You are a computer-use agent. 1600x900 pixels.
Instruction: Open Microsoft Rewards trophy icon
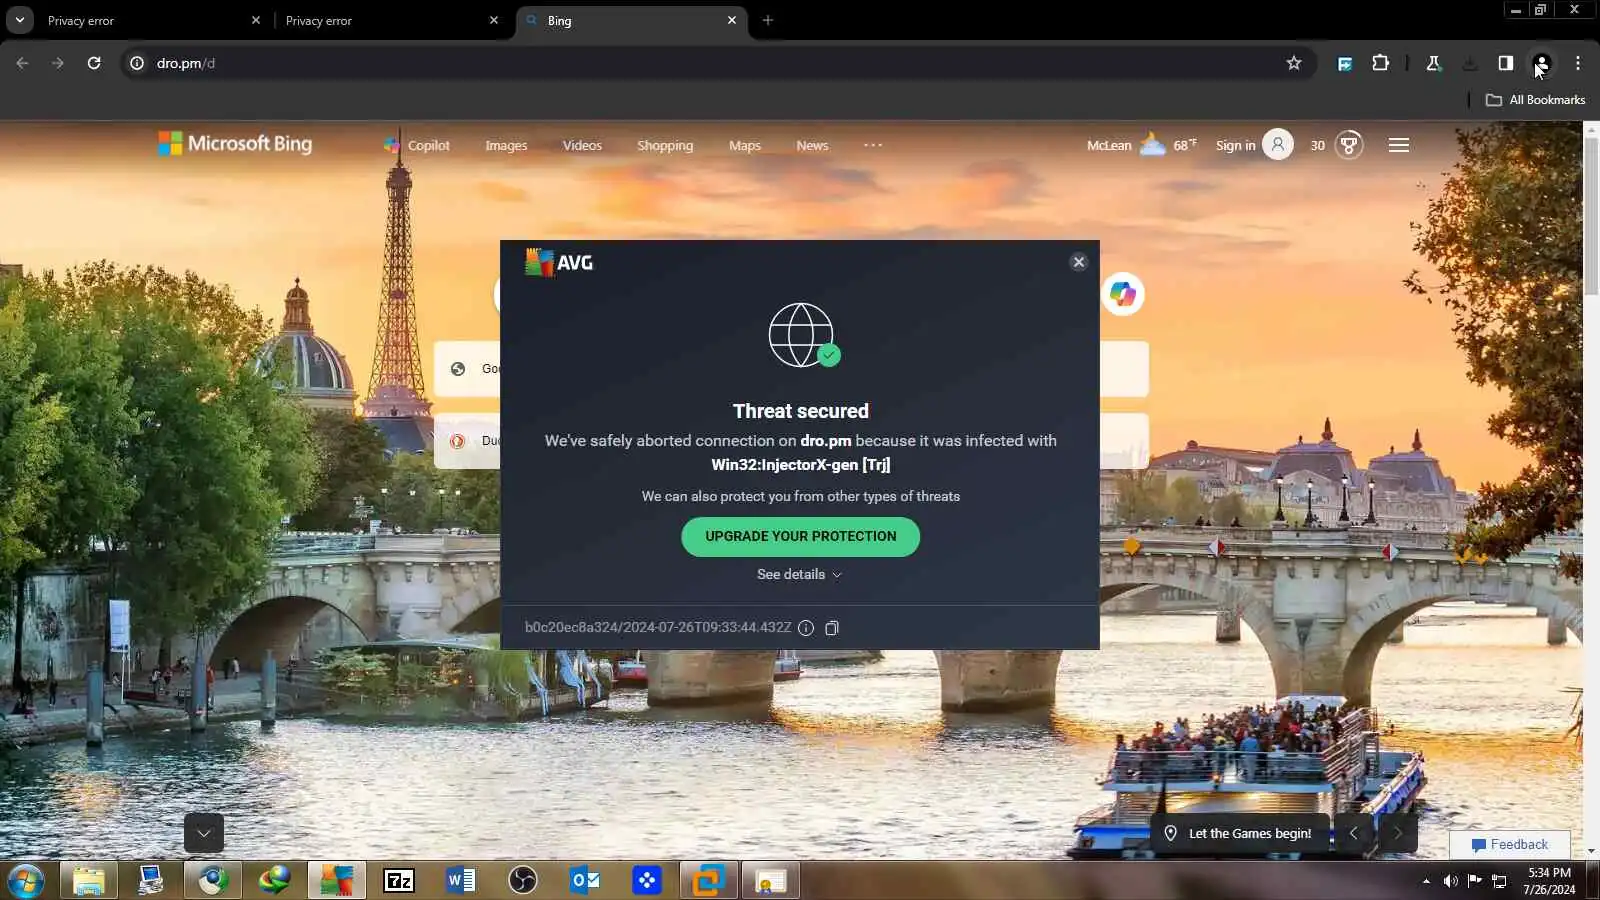[1349, 145]
